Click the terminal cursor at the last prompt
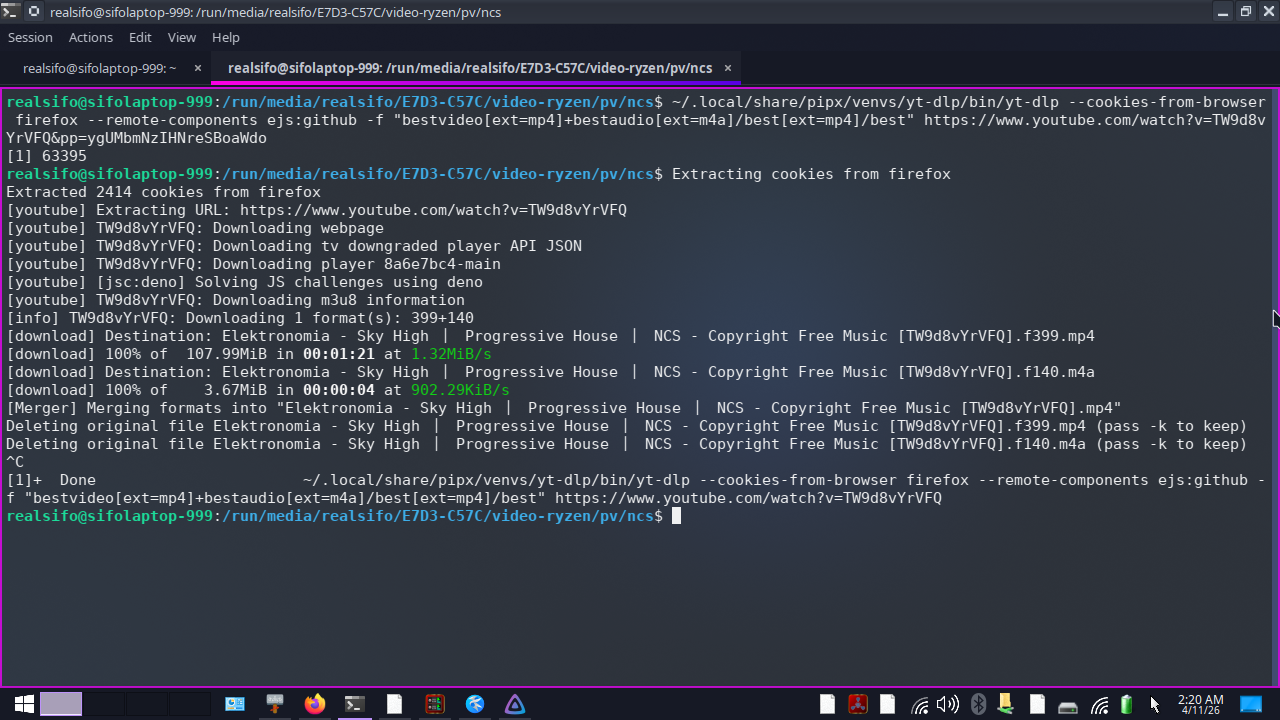This screenshot has height=720, width=1280. click(x=676, y=516)
